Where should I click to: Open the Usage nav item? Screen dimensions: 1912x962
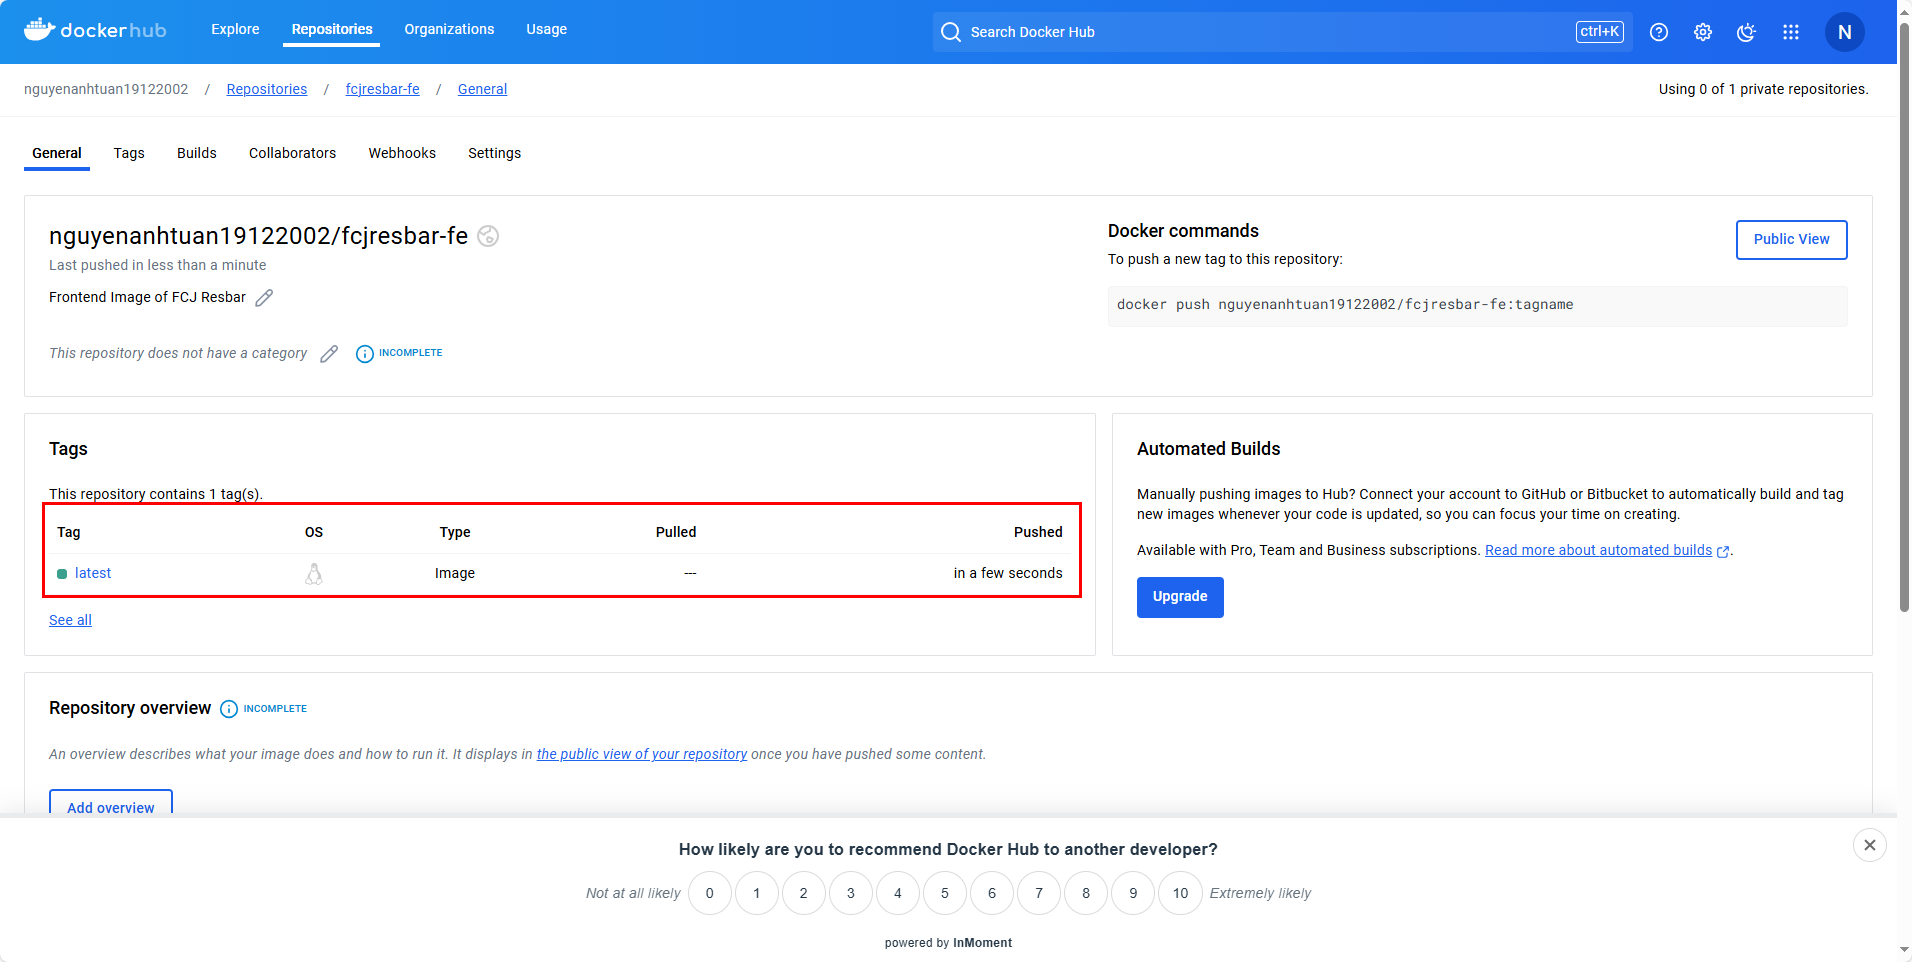coord(546,29)
